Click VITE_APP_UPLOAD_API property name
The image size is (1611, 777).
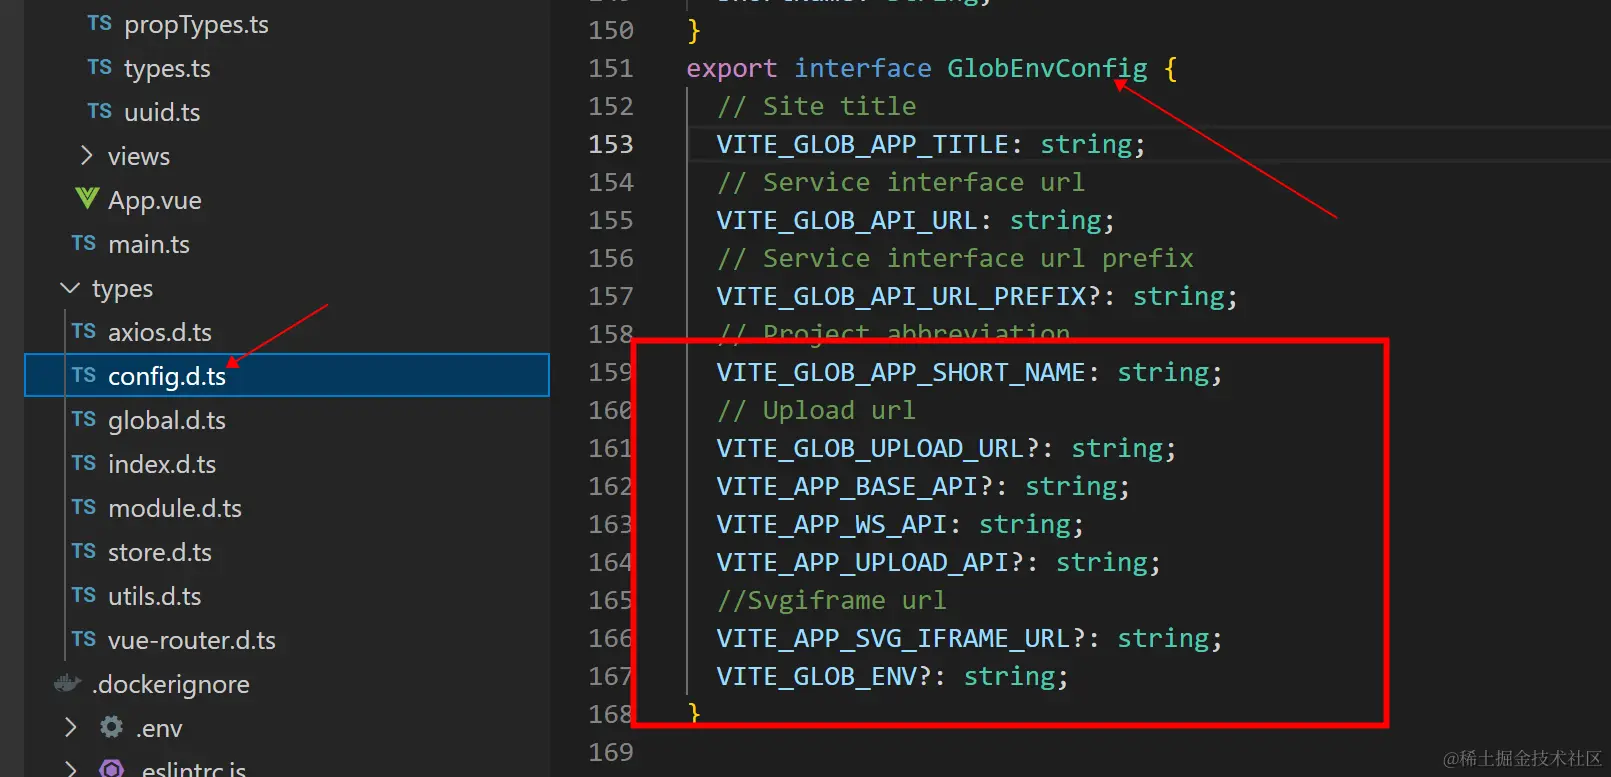tap(862, 562)
